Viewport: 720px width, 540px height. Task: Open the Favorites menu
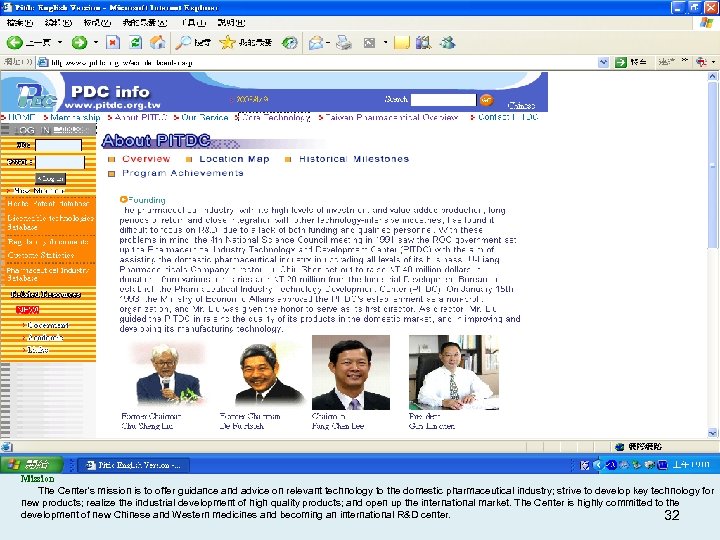(145, 22)
